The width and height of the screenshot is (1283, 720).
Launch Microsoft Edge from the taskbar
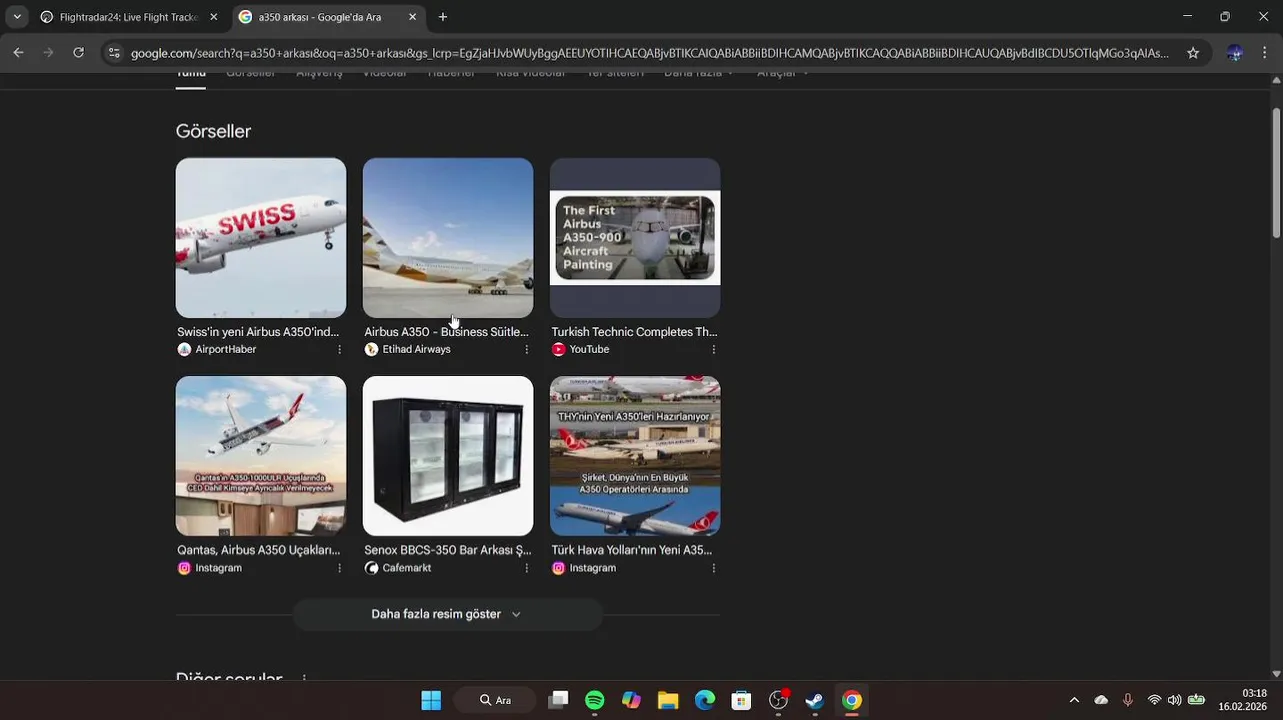(x=705, y=700)
